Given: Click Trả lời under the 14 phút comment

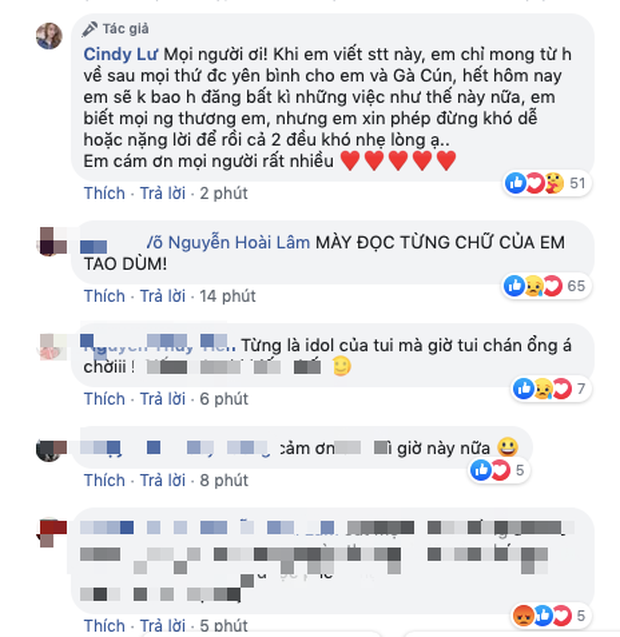Looking at the screenshot, I should tap(163, 296).
